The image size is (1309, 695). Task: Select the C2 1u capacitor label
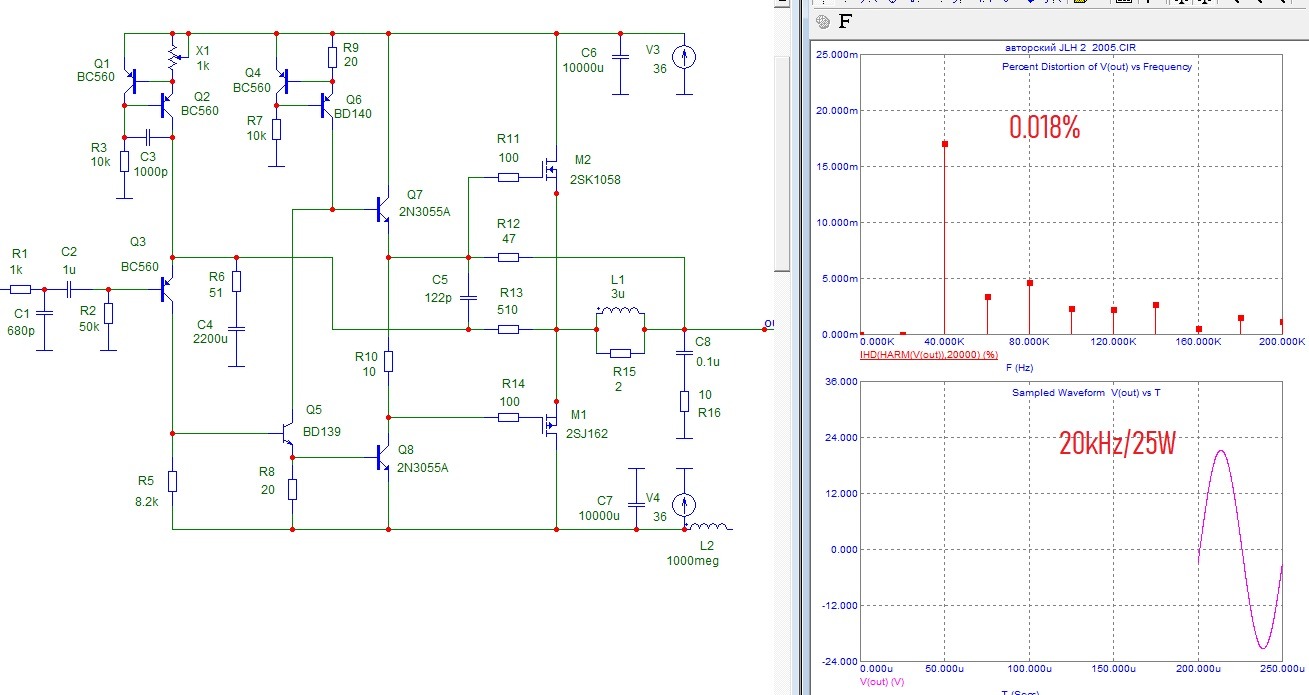[x=69, y=263]
